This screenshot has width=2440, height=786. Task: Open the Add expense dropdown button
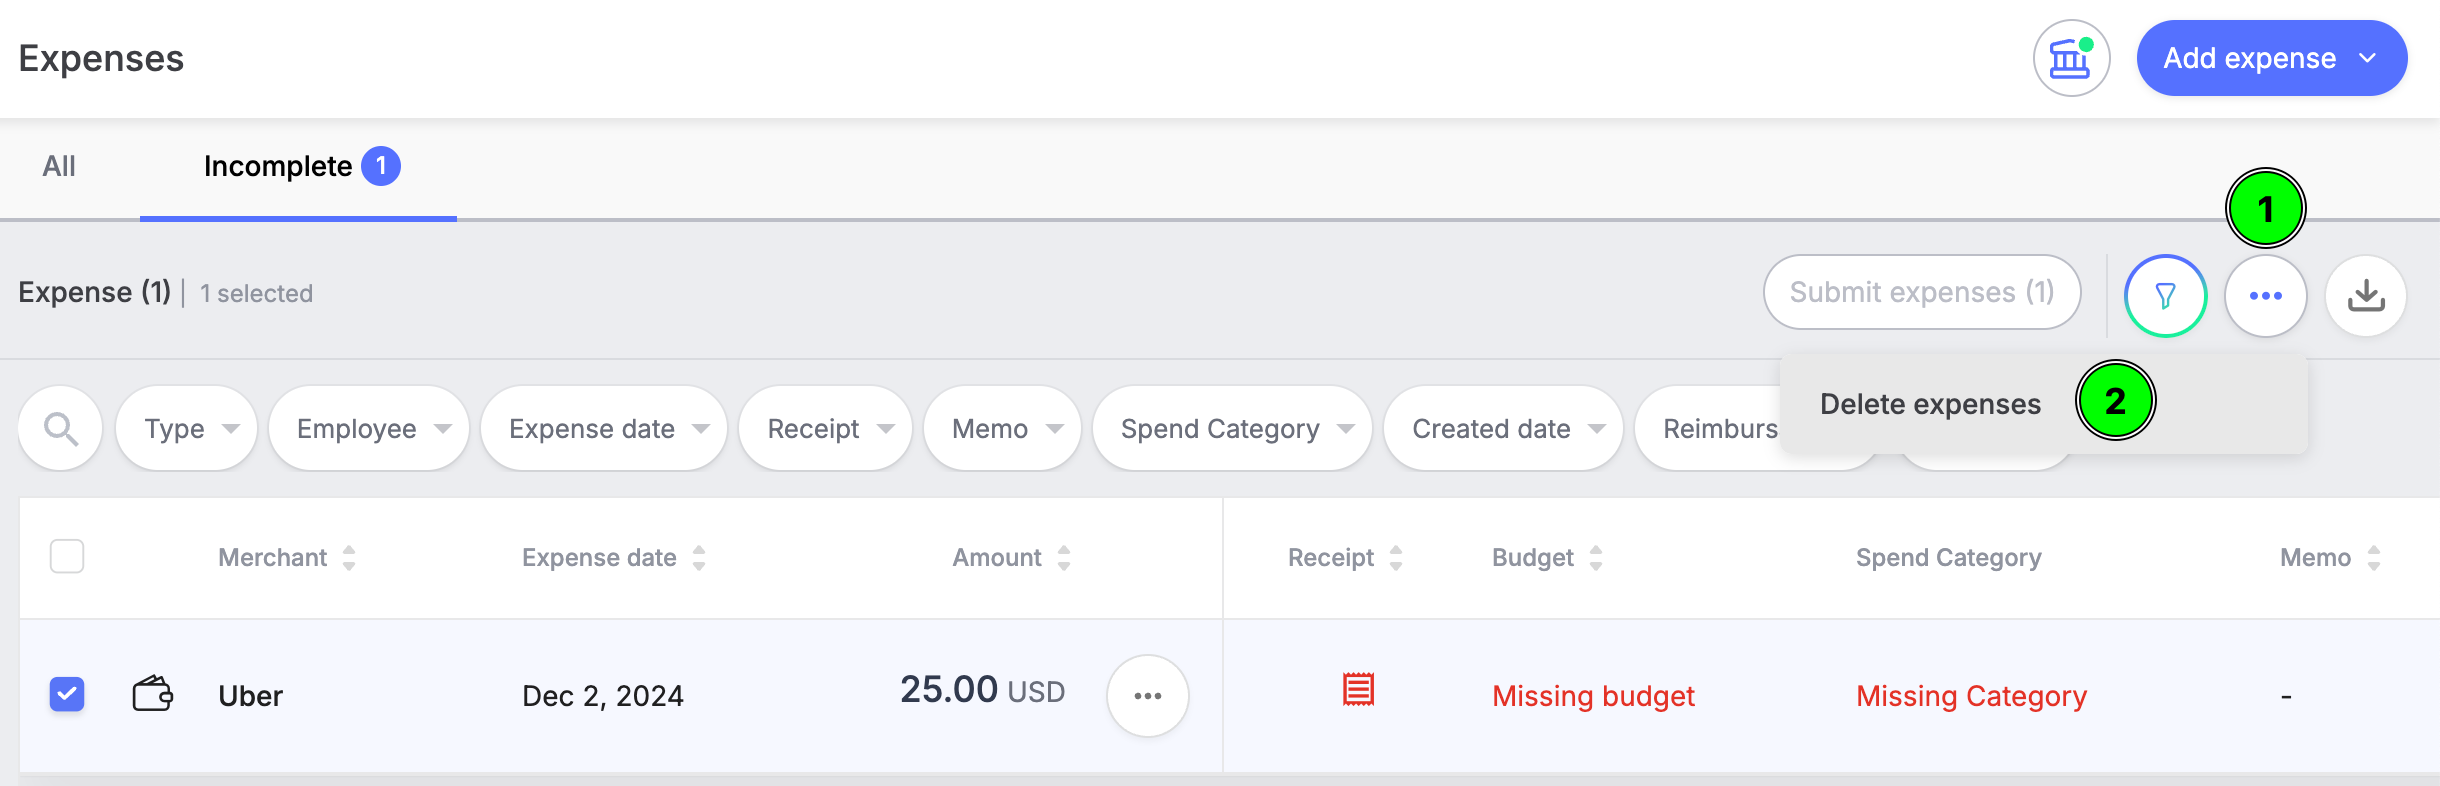2272,58
